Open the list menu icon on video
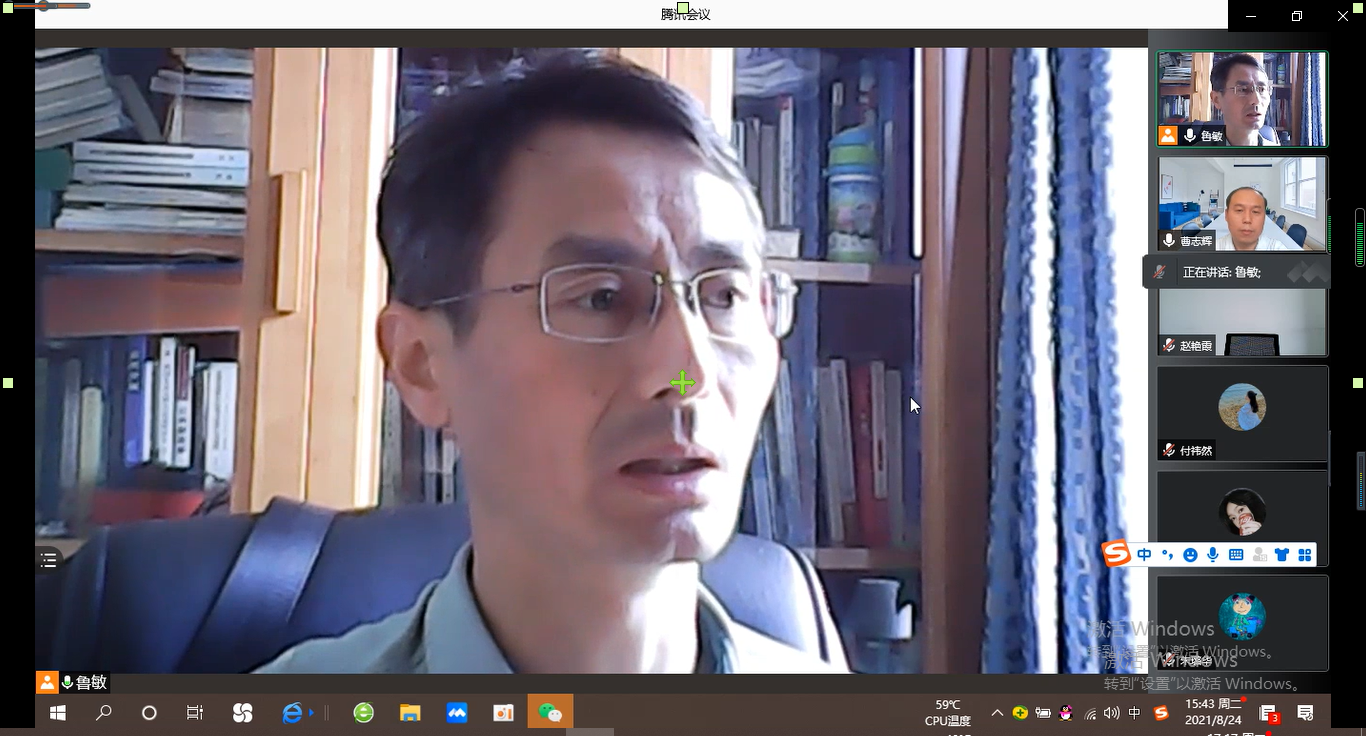 (48, 560)
